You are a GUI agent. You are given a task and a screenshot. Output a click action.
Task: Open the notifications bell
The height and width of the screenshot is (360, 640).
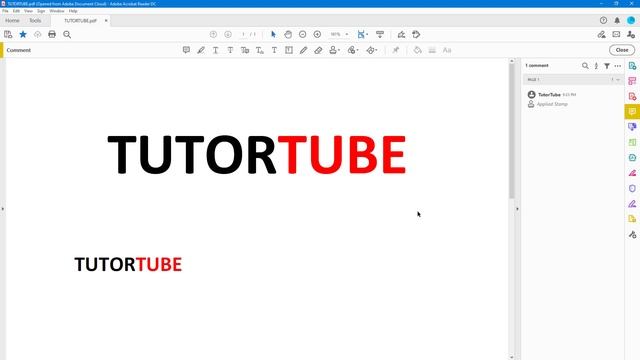[617, 20]
